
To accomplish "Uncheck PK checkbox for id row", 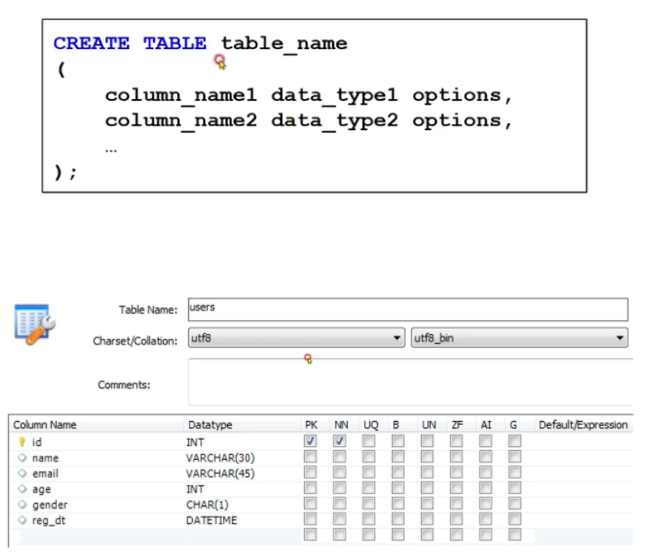I will click(310, 441).
